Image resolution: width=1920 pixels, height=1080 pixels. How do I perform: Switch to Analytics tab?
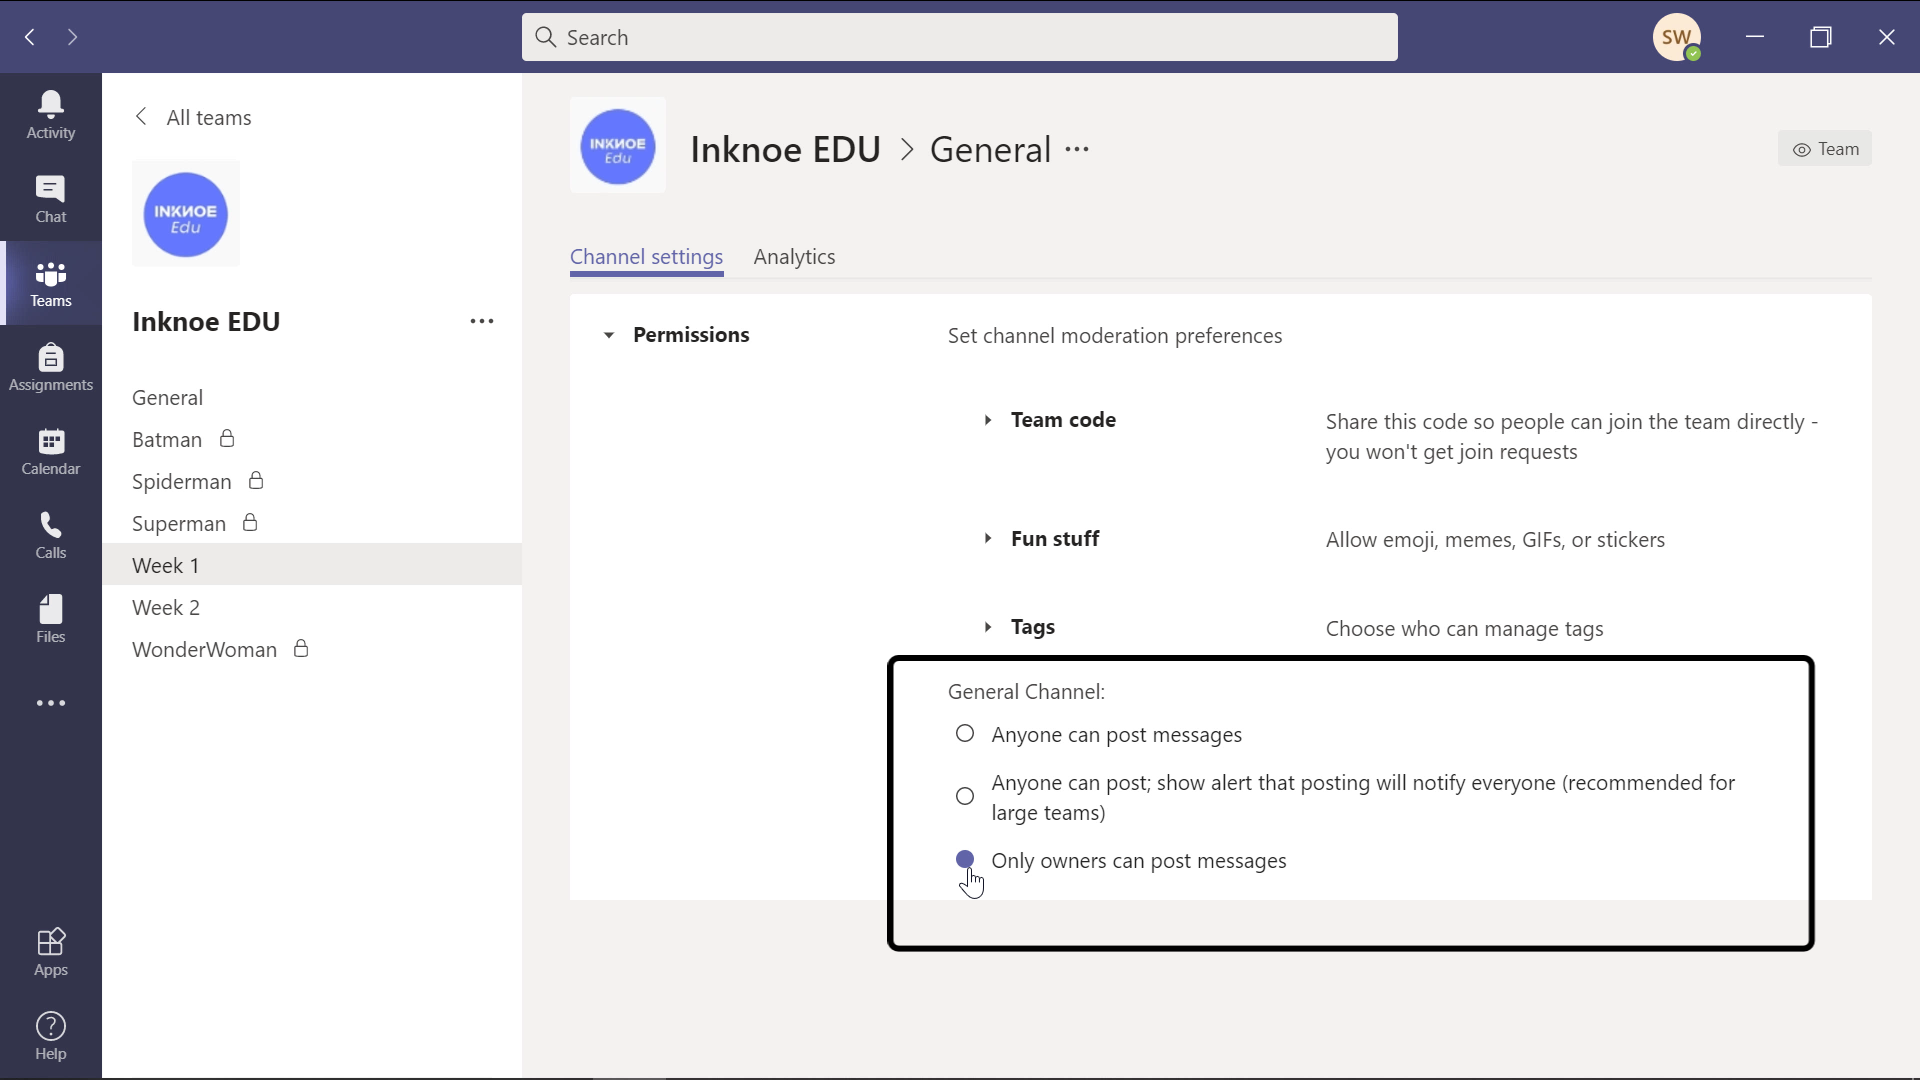click(x=793, y=256)
